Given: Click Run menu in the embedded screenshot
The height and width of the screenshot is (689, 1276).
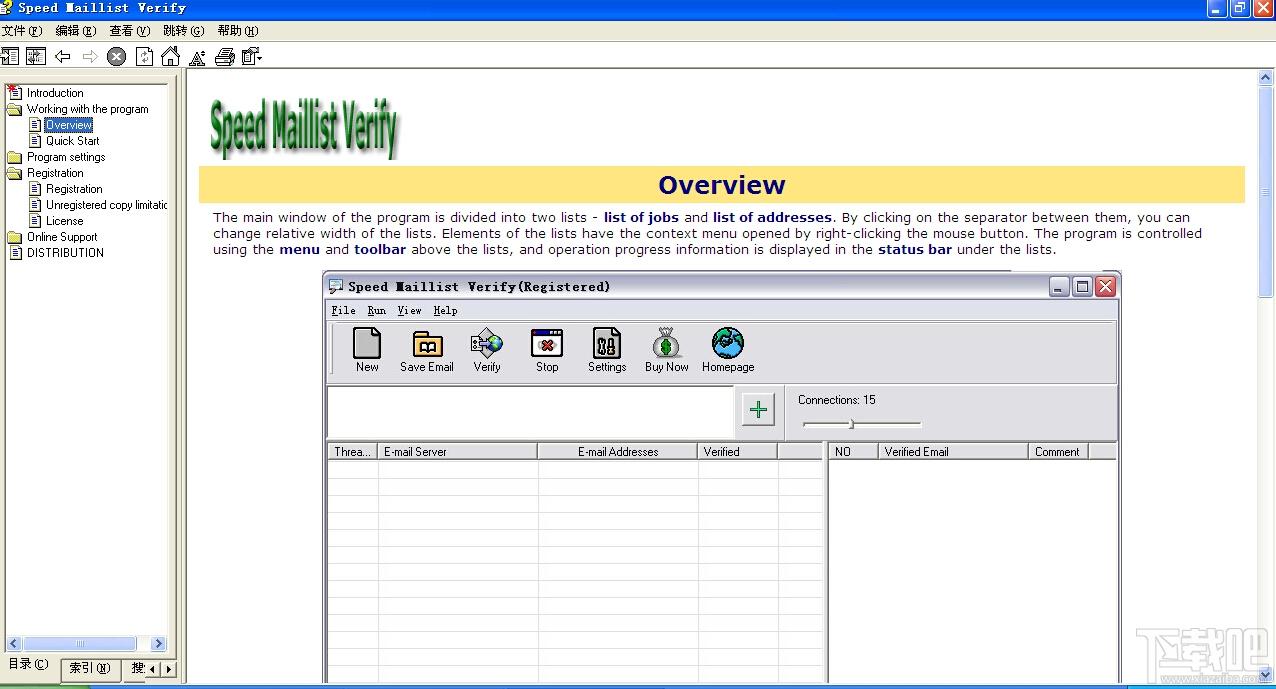Looking at the screenshot, I should (376, 310).
